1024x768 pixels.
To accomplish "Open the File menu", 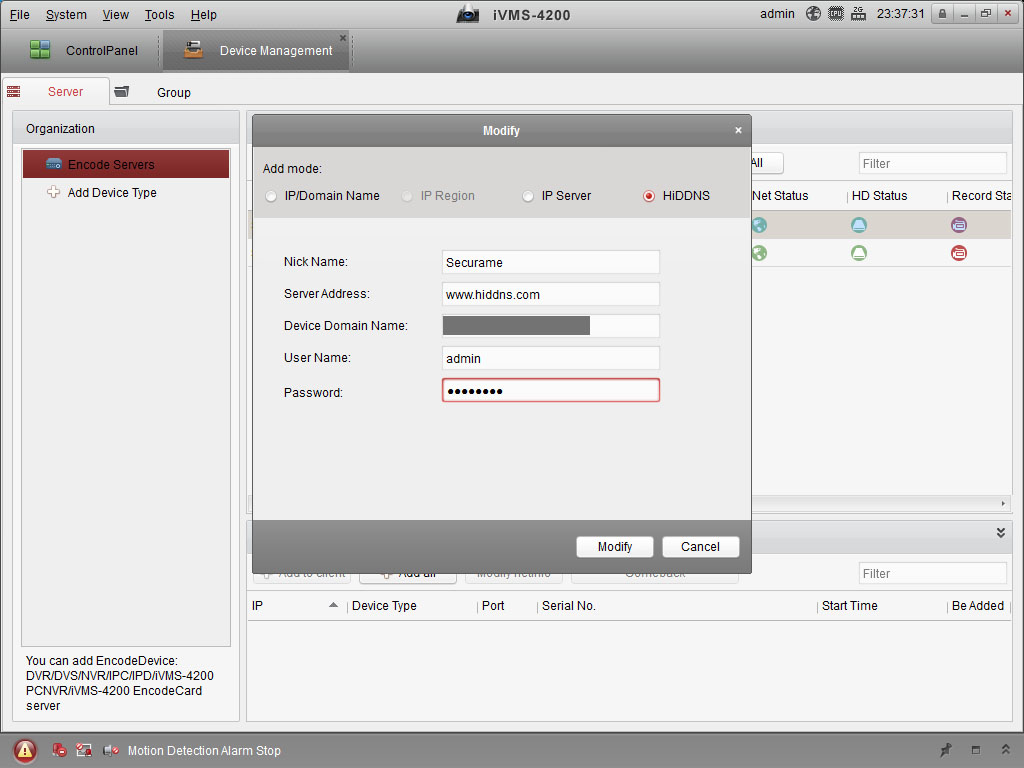I will (20, 14).
